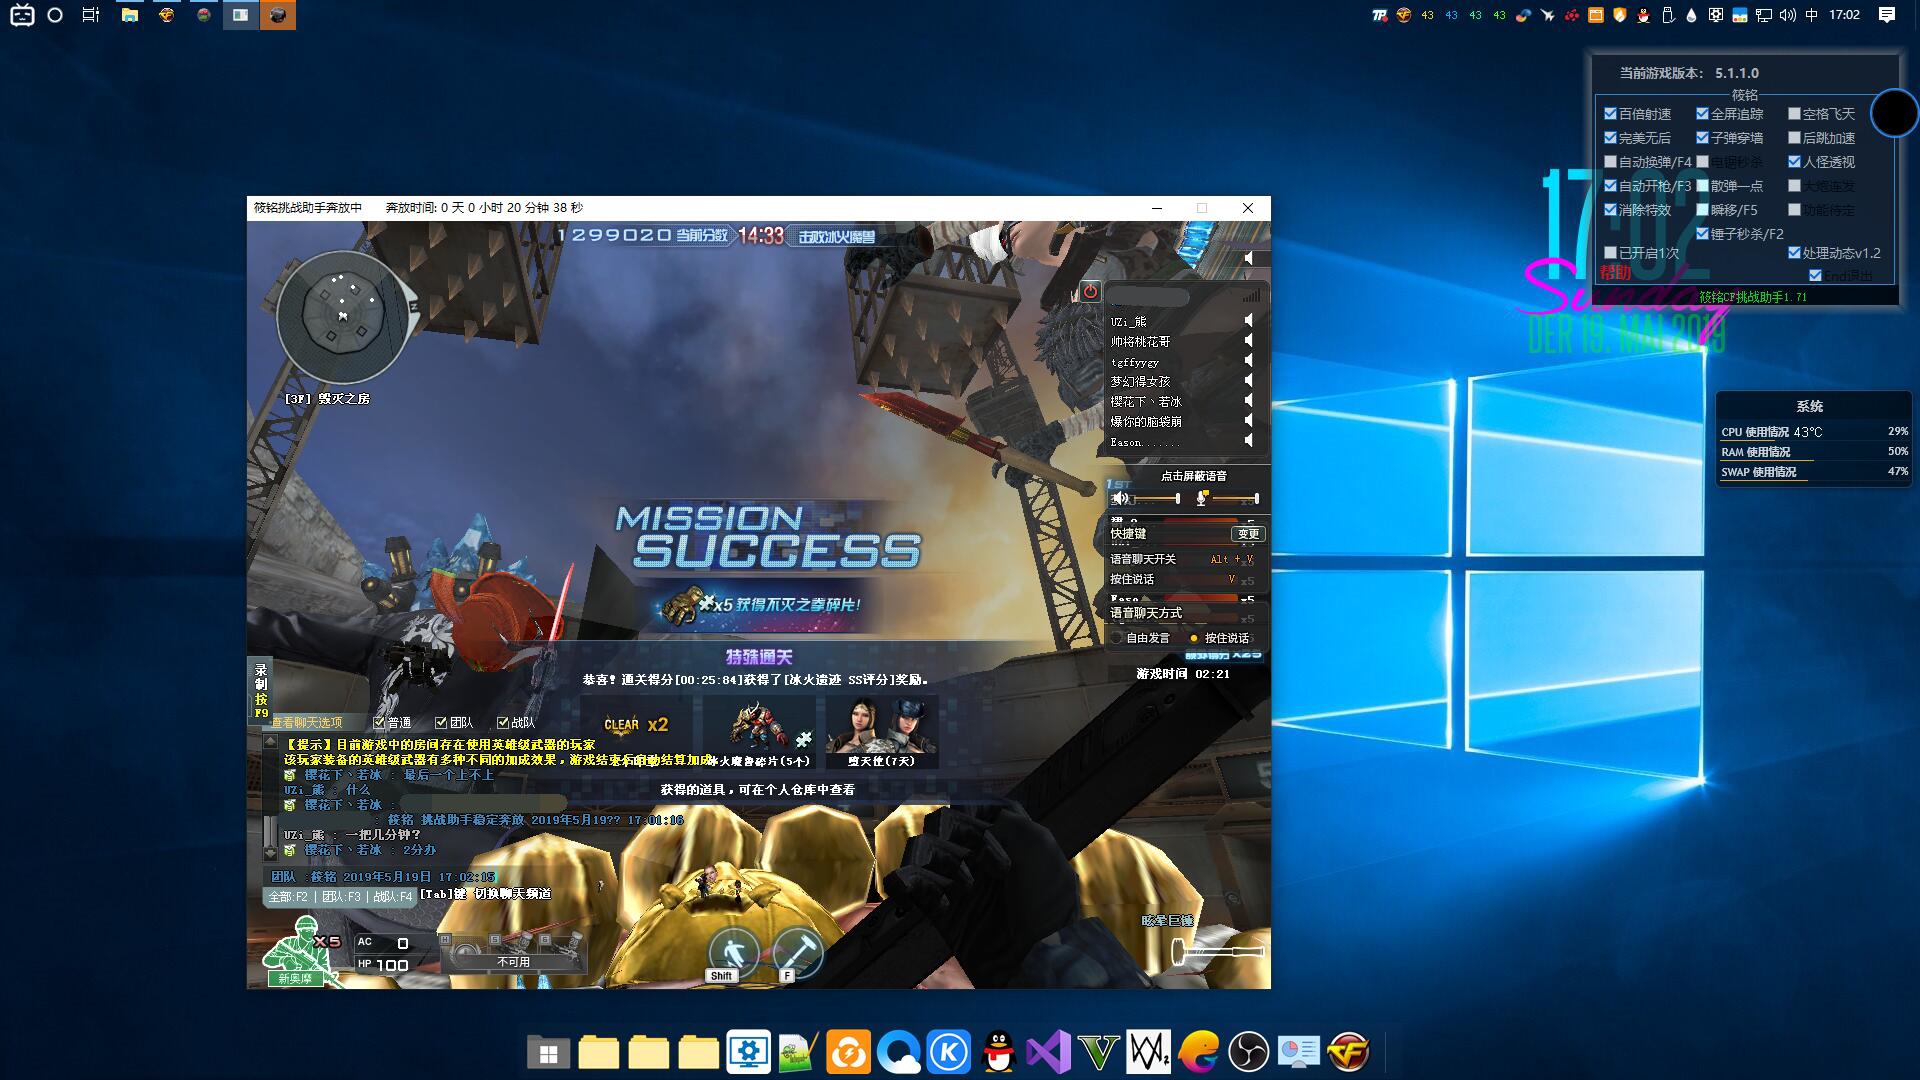Open Notepad++ from the dock
The image size is (1920, 1080).
798,1052
